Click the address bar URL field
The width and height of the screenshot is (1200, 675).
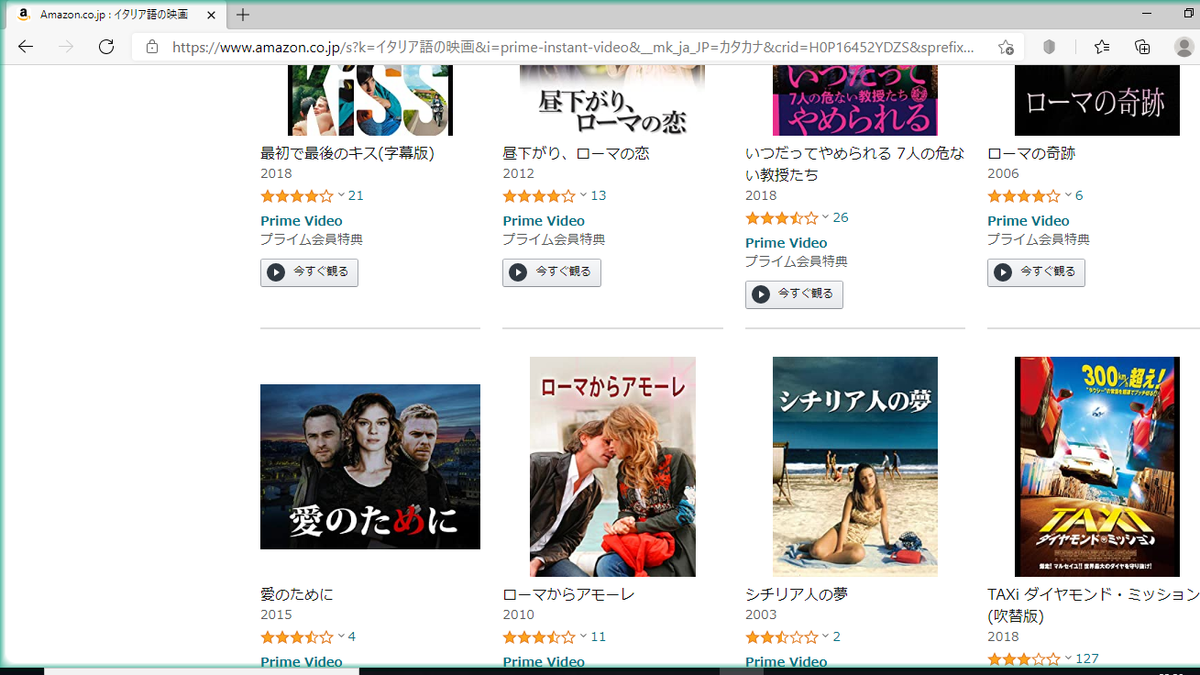[x=572, y=47]
